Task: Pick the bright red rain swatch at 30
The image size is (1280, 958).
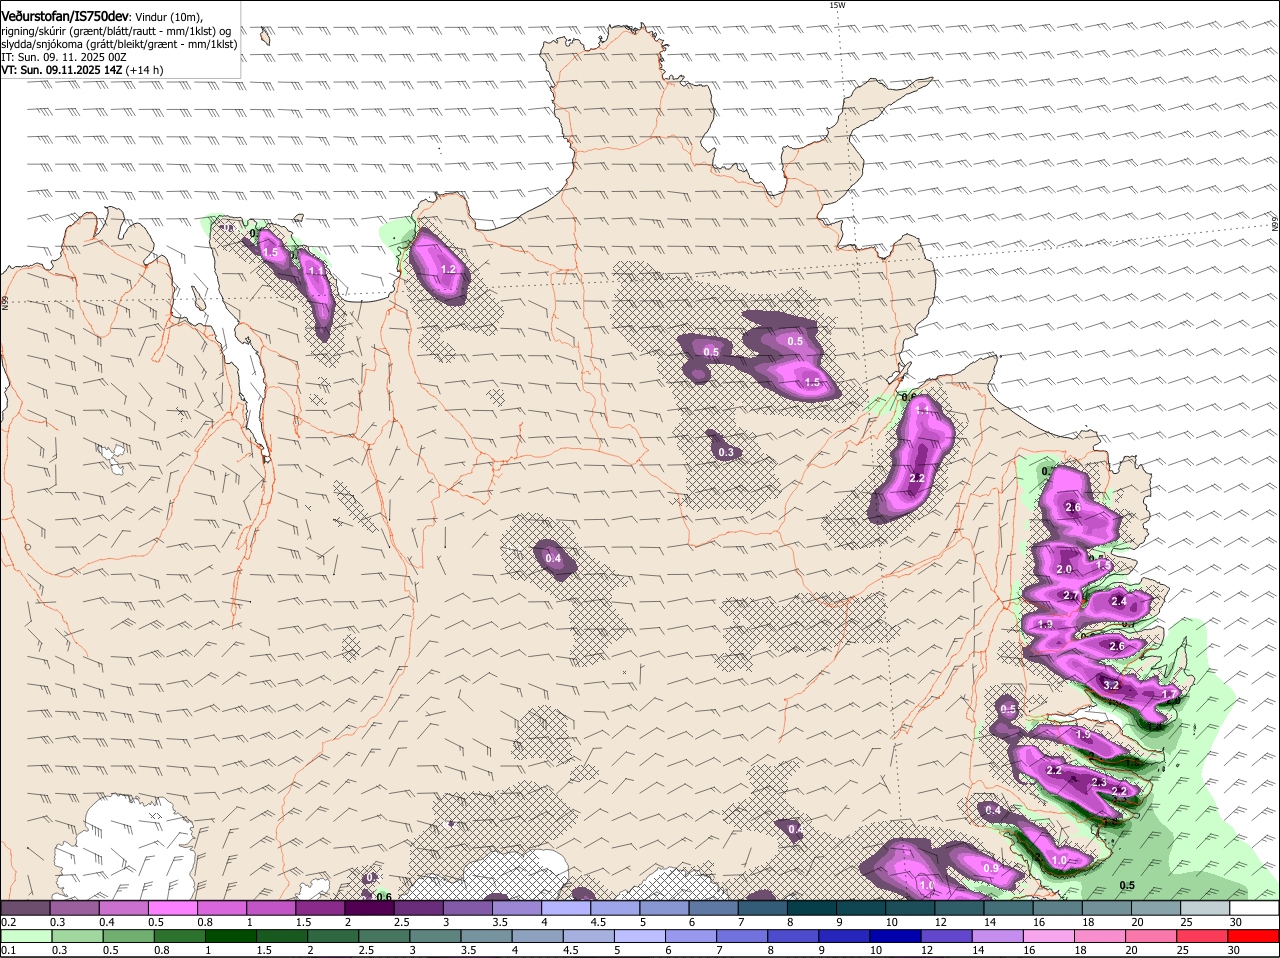Action: tap(1255, 936)
